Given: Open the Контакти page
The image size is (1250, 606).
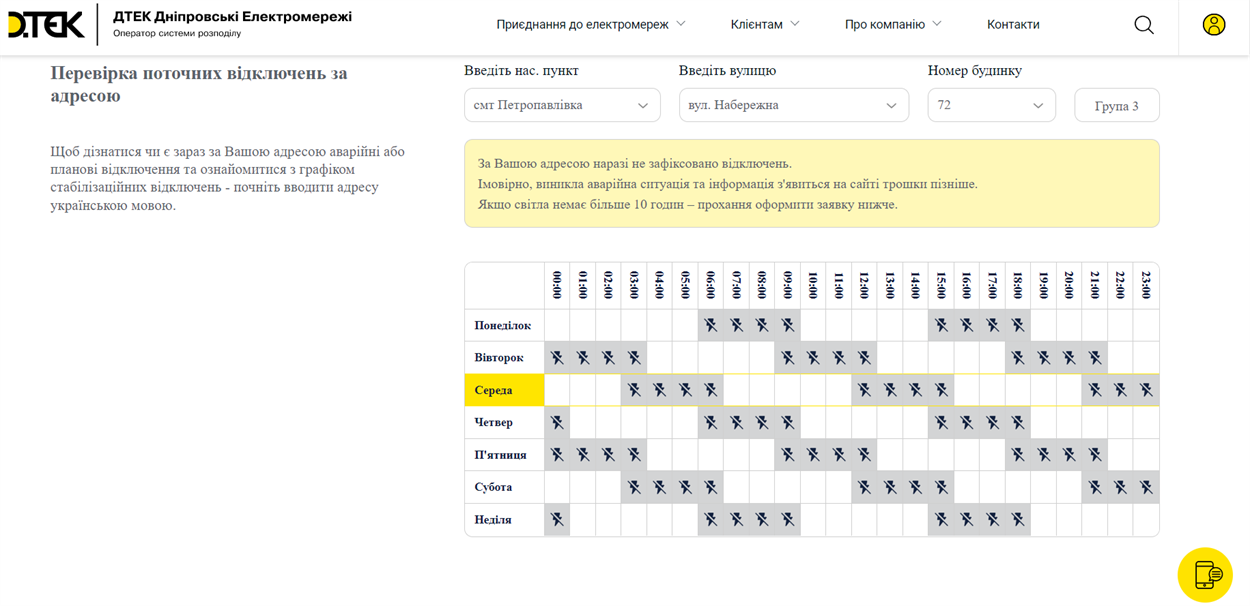Looking at the screenshot, I should point(1013,24).
